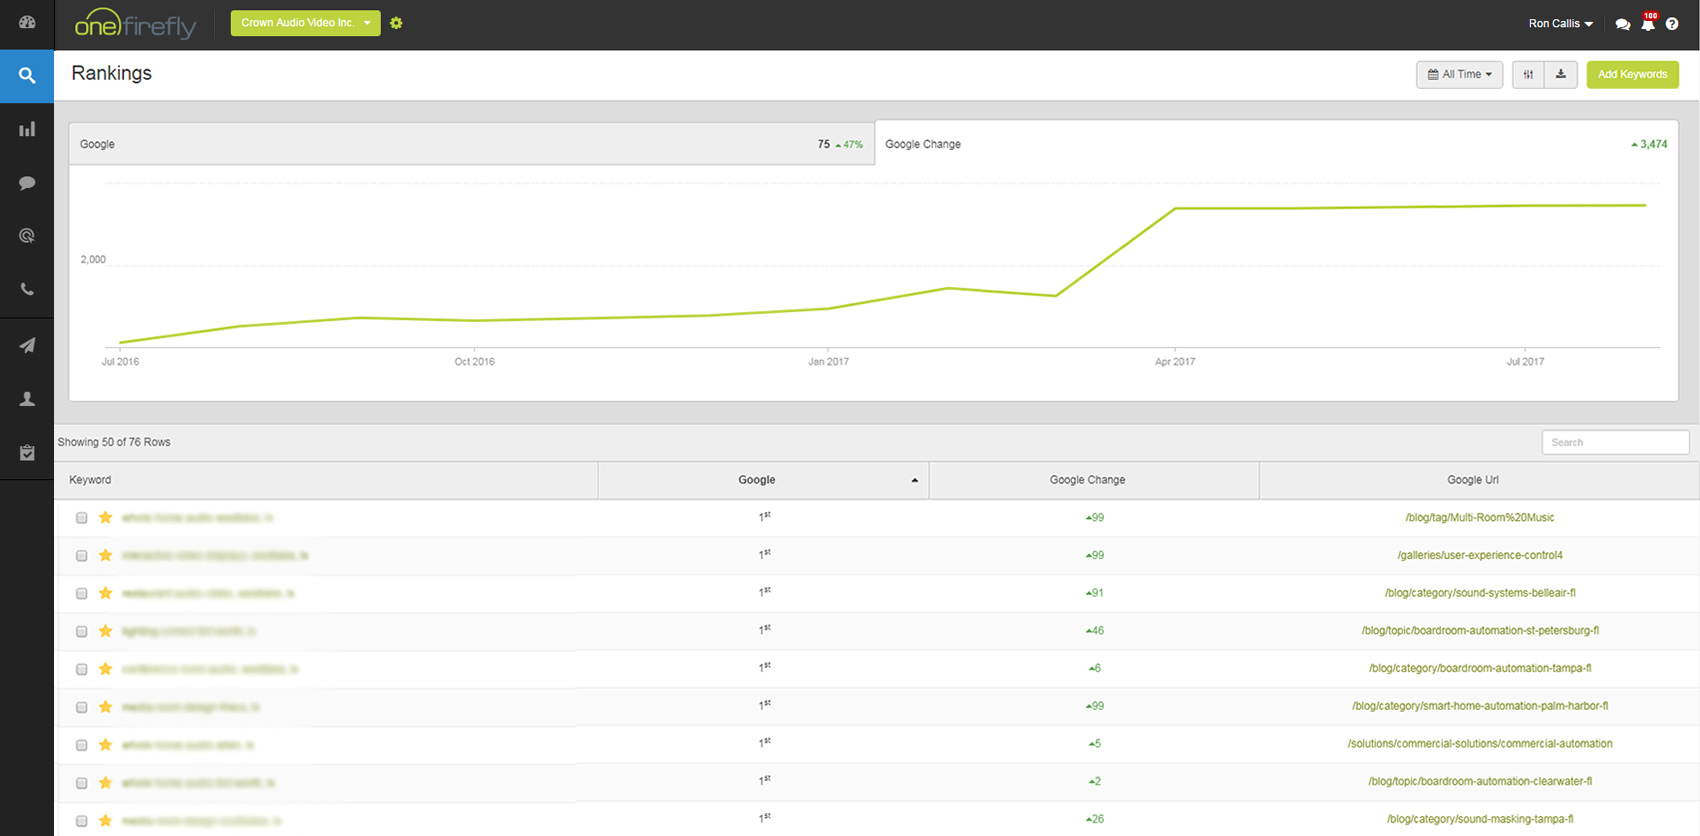Switch to the Google chart tab
Screen dimensions: 1700x836
pyautogui.click(x=471, y=144)
